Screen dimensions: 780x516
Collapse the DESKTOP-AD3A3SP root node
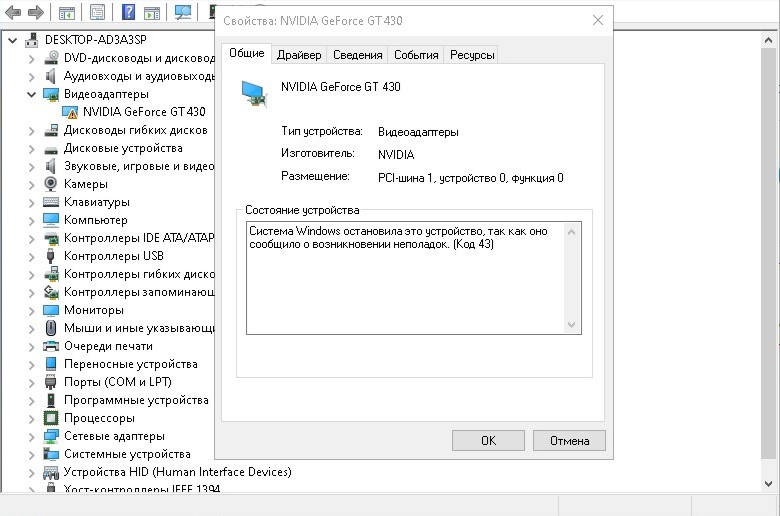click(12, 40)
